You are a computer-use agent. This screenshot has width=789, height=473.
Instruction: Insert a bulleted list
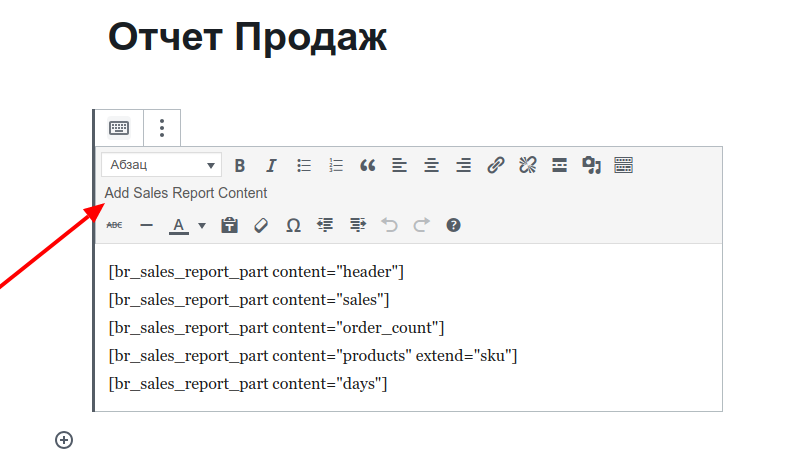(x=304, y=166)
